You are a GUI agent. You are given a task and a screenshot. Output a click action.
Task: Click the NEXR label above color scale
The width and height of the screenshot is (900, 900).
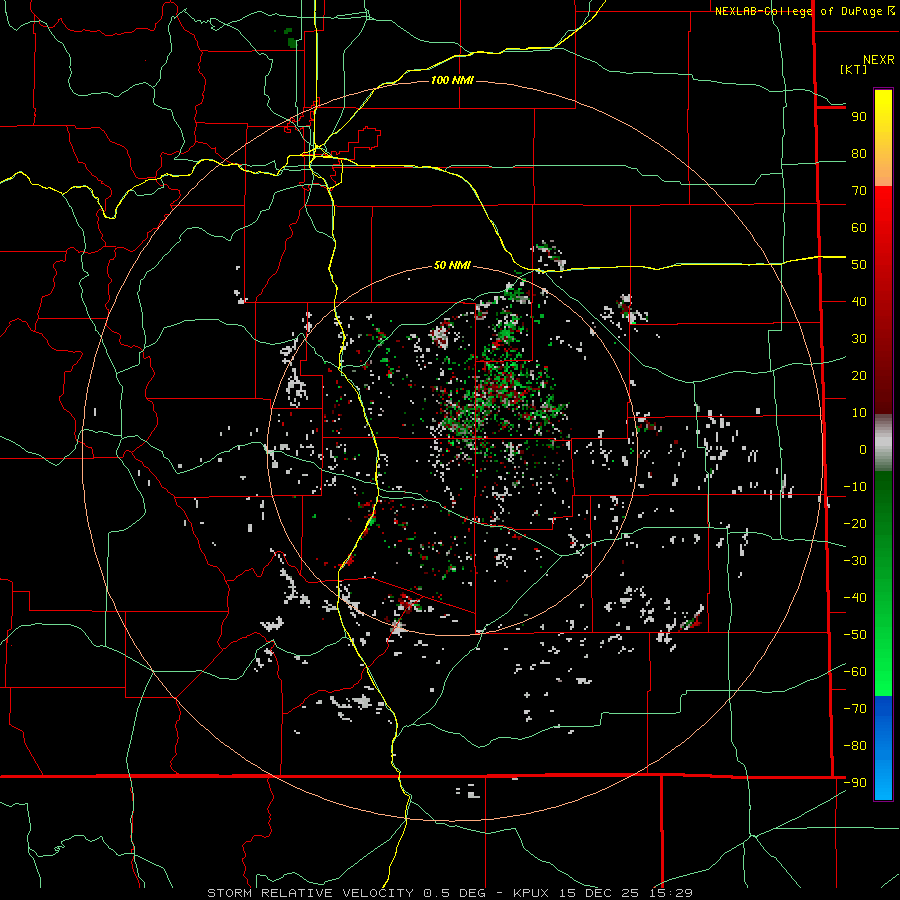(x=878, y=60)
